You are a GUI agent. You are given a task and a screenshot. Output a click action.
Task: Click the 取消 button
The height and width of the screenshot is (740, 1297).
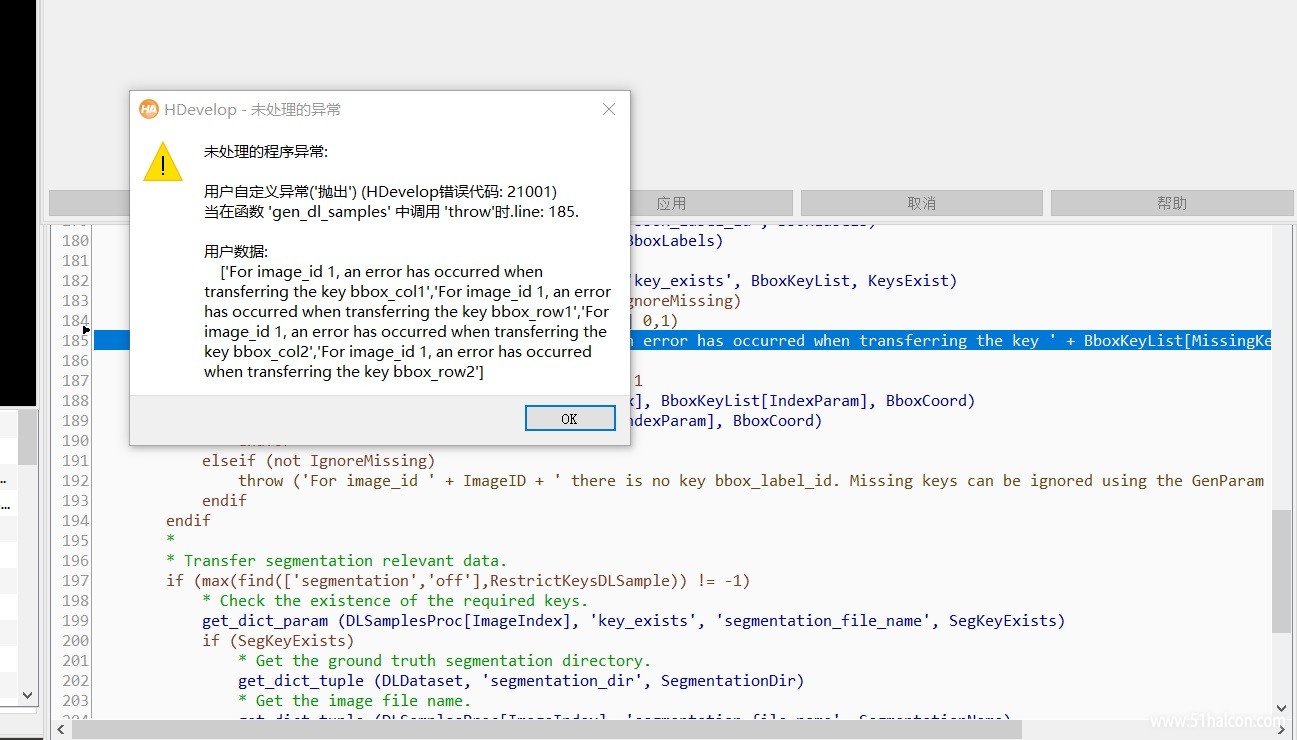pos(921,203)
